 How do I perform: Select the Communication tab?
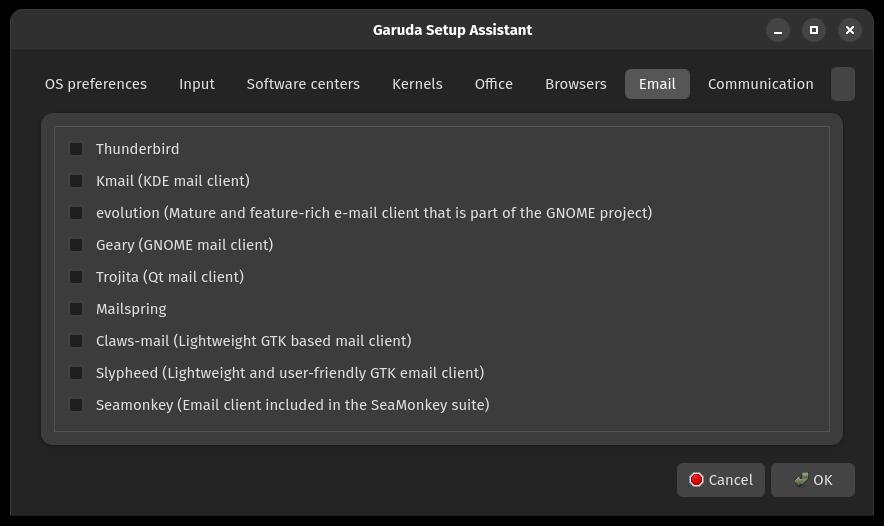761,84
